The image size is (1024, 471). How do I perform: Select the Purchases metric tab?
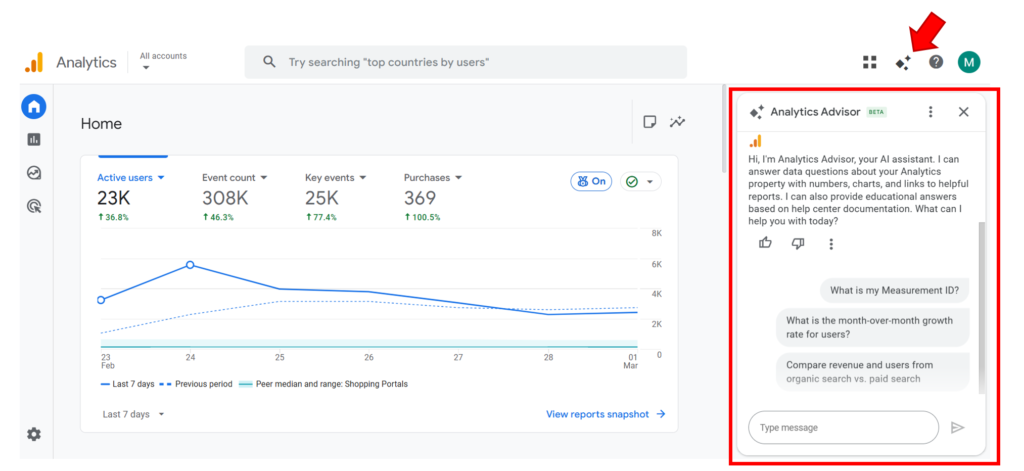pos(433,178)
